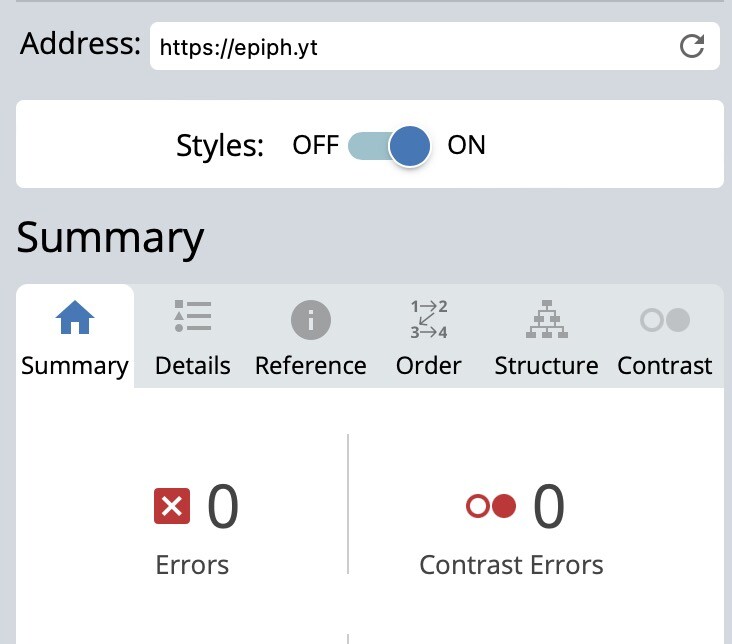Click the Styles: label
The width and height of the screenshot is (732, 644).
[220, 146]
